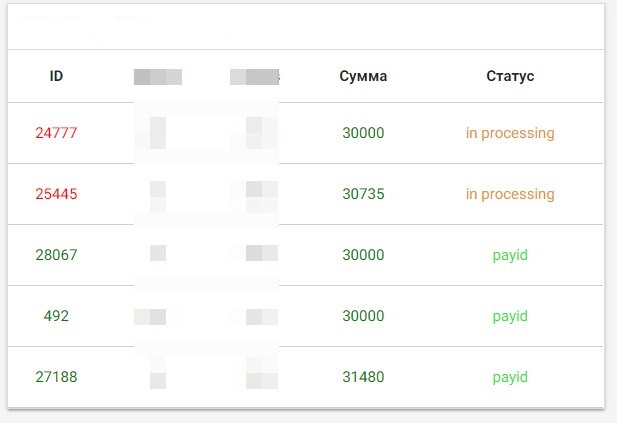
Task: Open transaction ID 28067
Action: click(56, 255)
